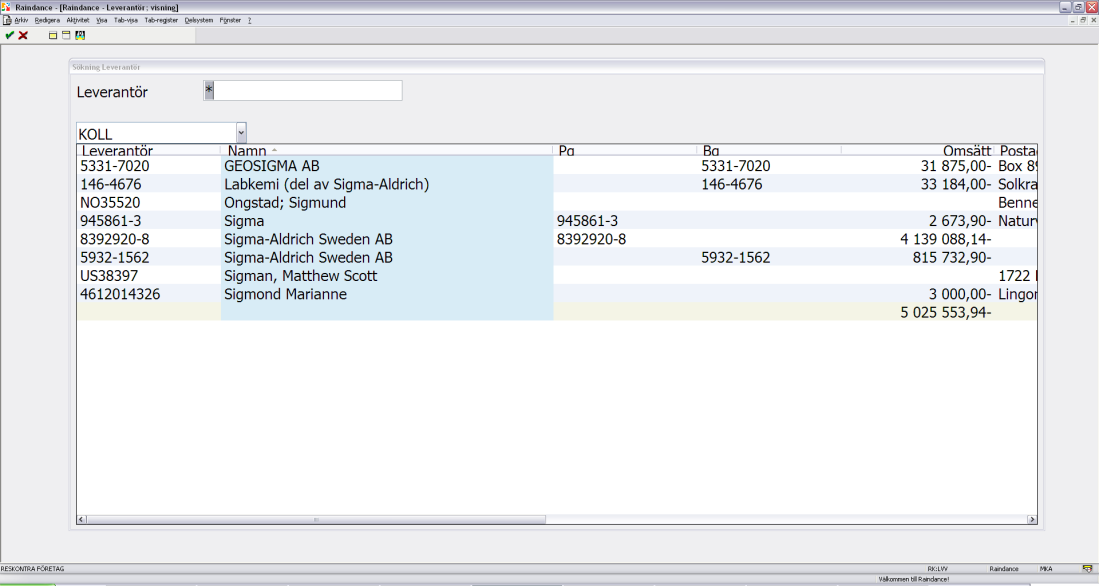This screenshot has width=1099, height=586.
Task: Open the Visa menu
Action: 102,20
